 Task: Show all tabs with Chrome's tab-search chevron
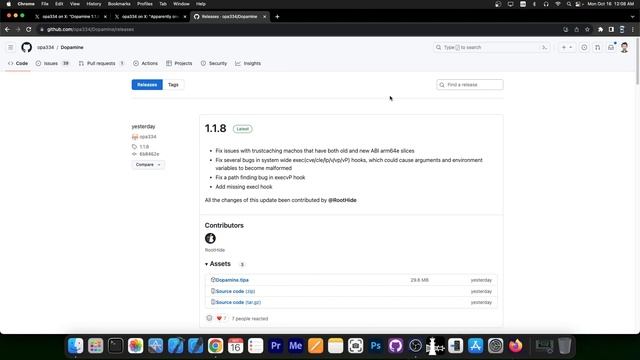point(633,17)
